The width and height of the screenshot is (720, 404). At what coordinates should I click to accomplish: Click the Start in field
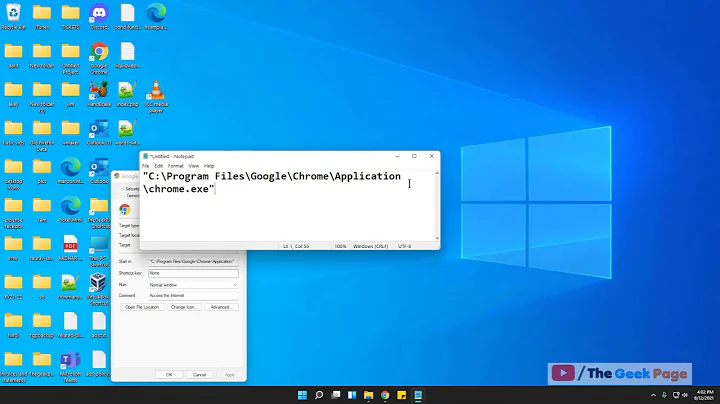(193, 262)
